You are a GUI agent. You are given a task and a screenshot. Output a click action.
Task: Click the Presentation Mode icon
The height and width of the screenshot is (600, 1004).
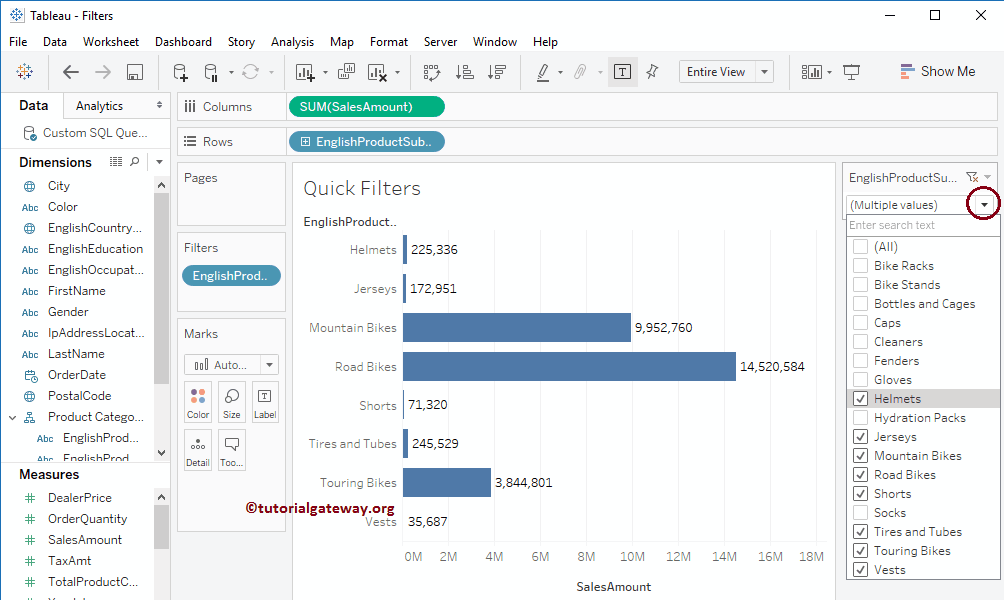[851, 72]
